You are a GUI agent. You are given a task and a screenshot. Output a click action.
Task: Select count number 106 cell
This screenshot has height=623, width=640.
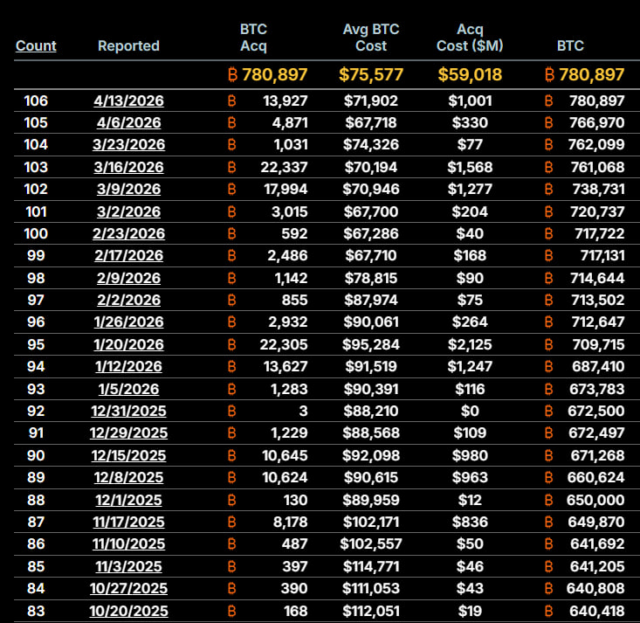pos(36,101)
